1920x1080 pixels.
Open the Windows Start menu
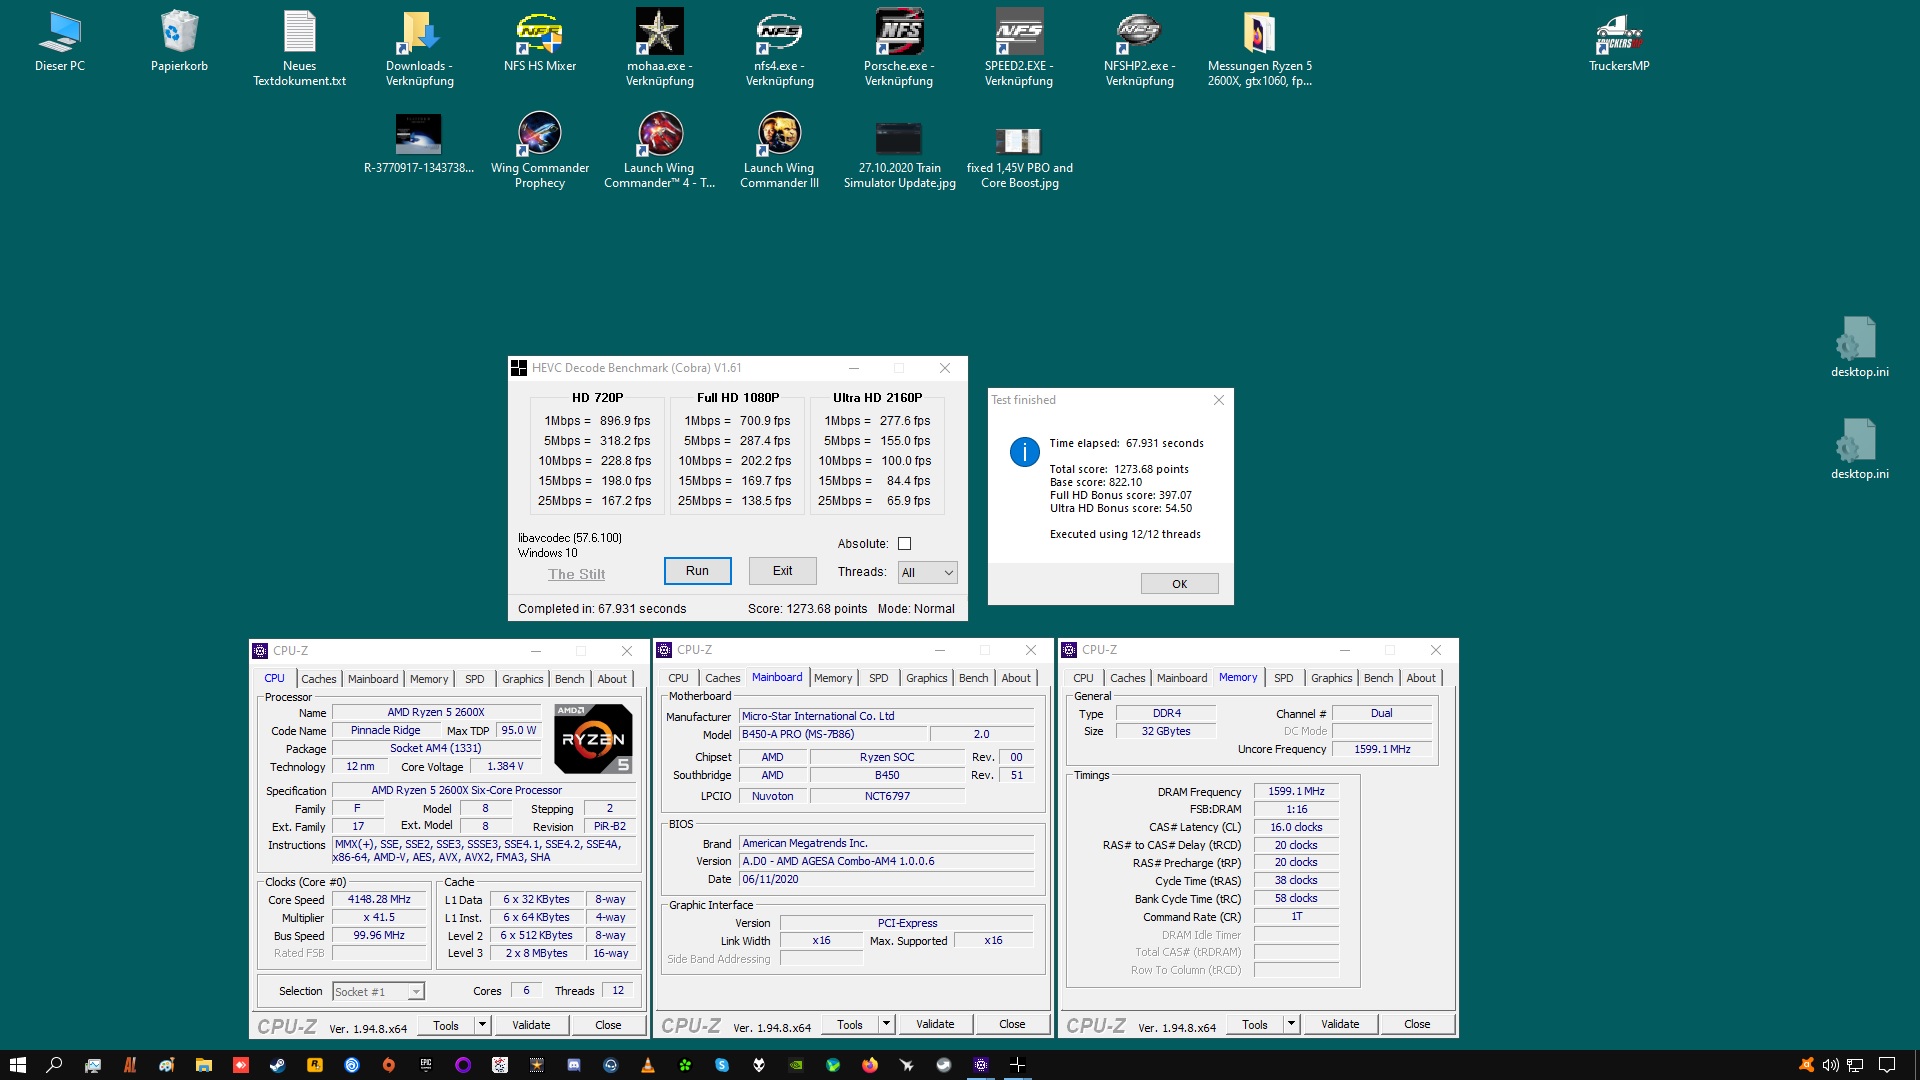pos(17,1065)
